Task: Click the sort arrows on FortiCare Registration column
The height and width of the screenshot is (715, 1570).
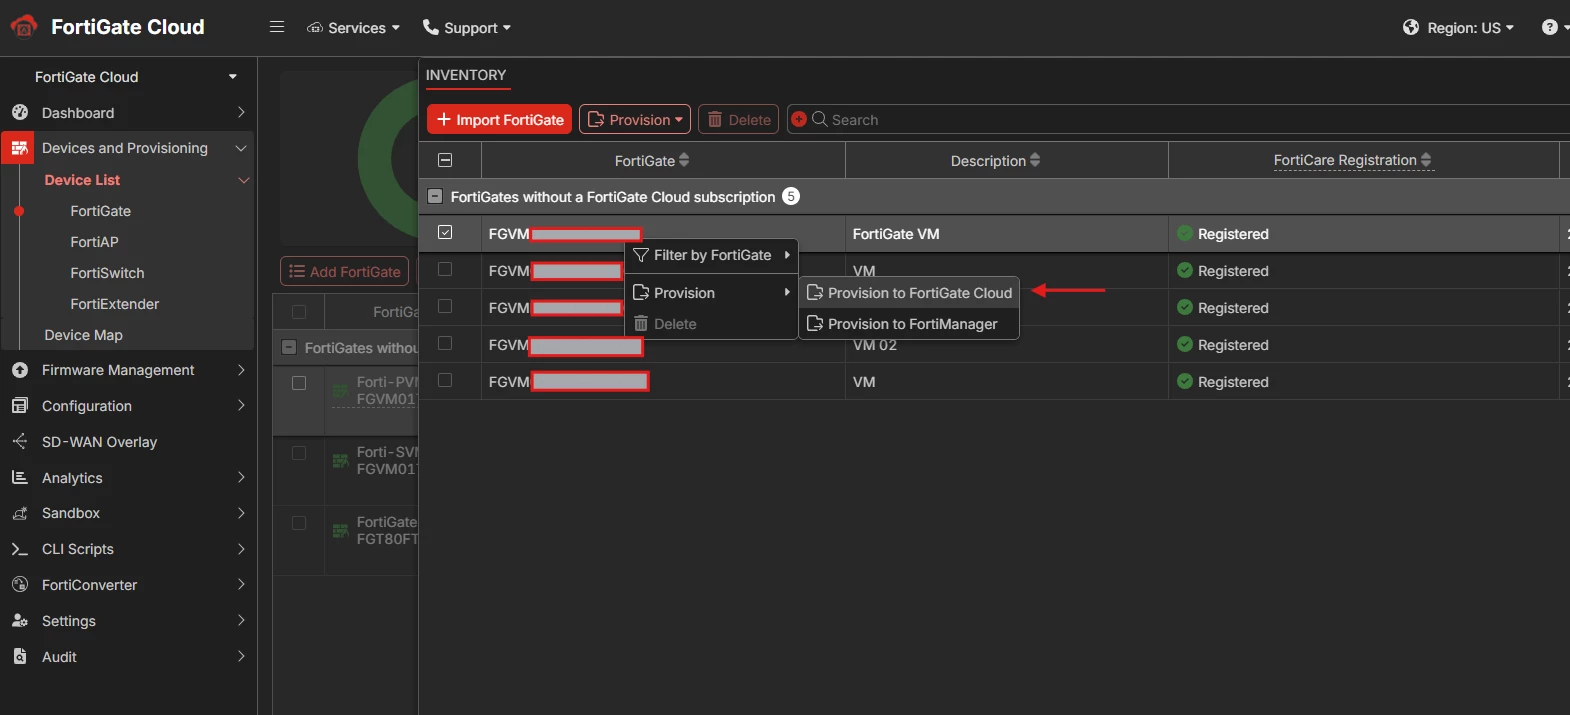Action: pos(1426,160)
